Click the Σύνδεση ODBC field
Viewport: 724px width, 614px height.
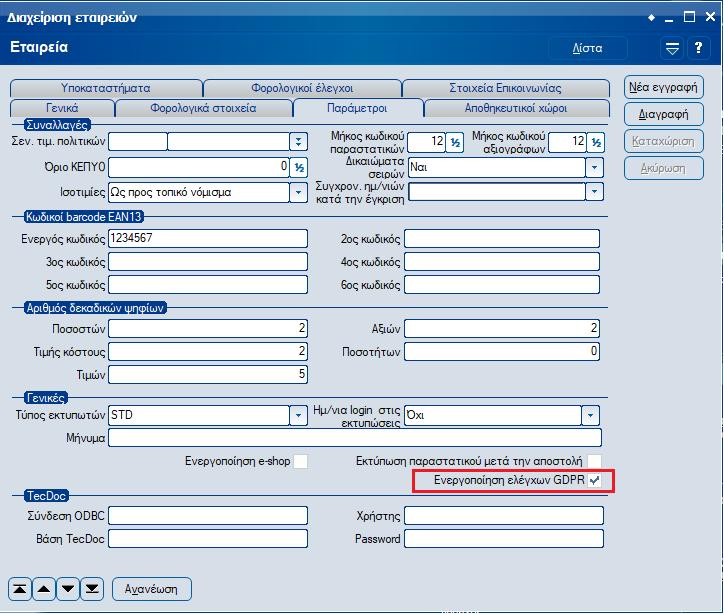[208, 516]
